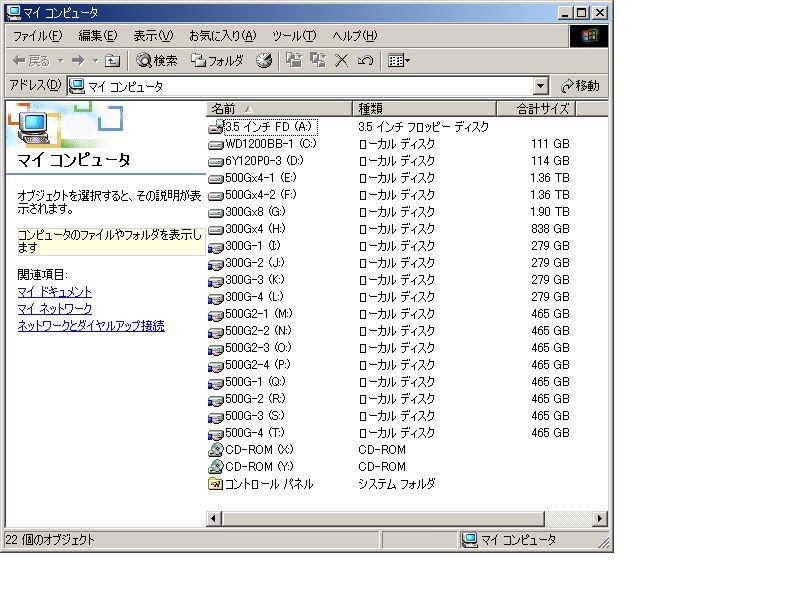The height and width of the screenshot is (600, 800).
Task: Open the ヘルプ(H) menu
Action: [x=355, y=36]
